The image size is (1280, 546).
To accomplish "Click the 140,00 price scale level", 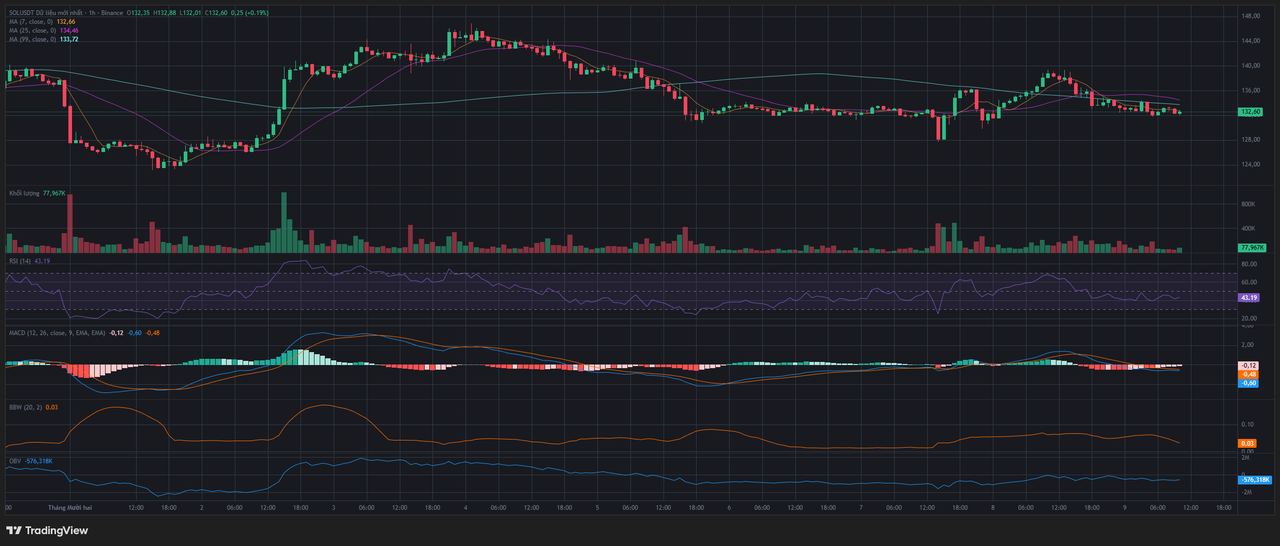I will click(x=1250, y=65).
